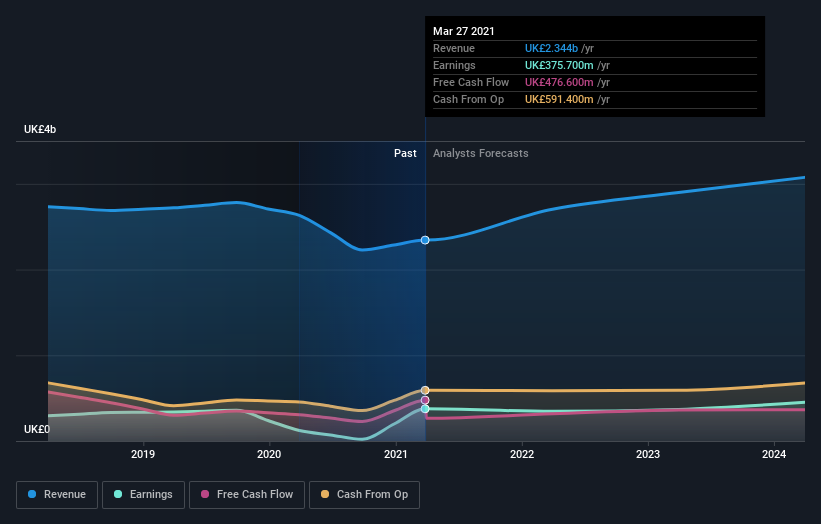Viewport: 821px width, 524px height.
Task: Click the UK£2.344b revenue value in tooltip
Action: pyautogui.click(x=551, y=48)
